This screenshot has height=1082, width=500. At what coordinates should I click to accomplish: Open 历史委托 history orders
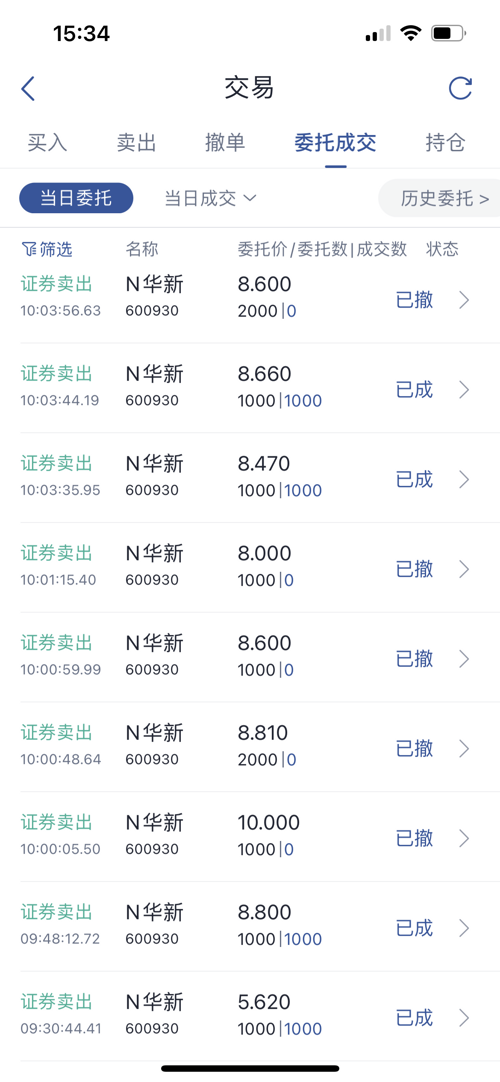441,199
